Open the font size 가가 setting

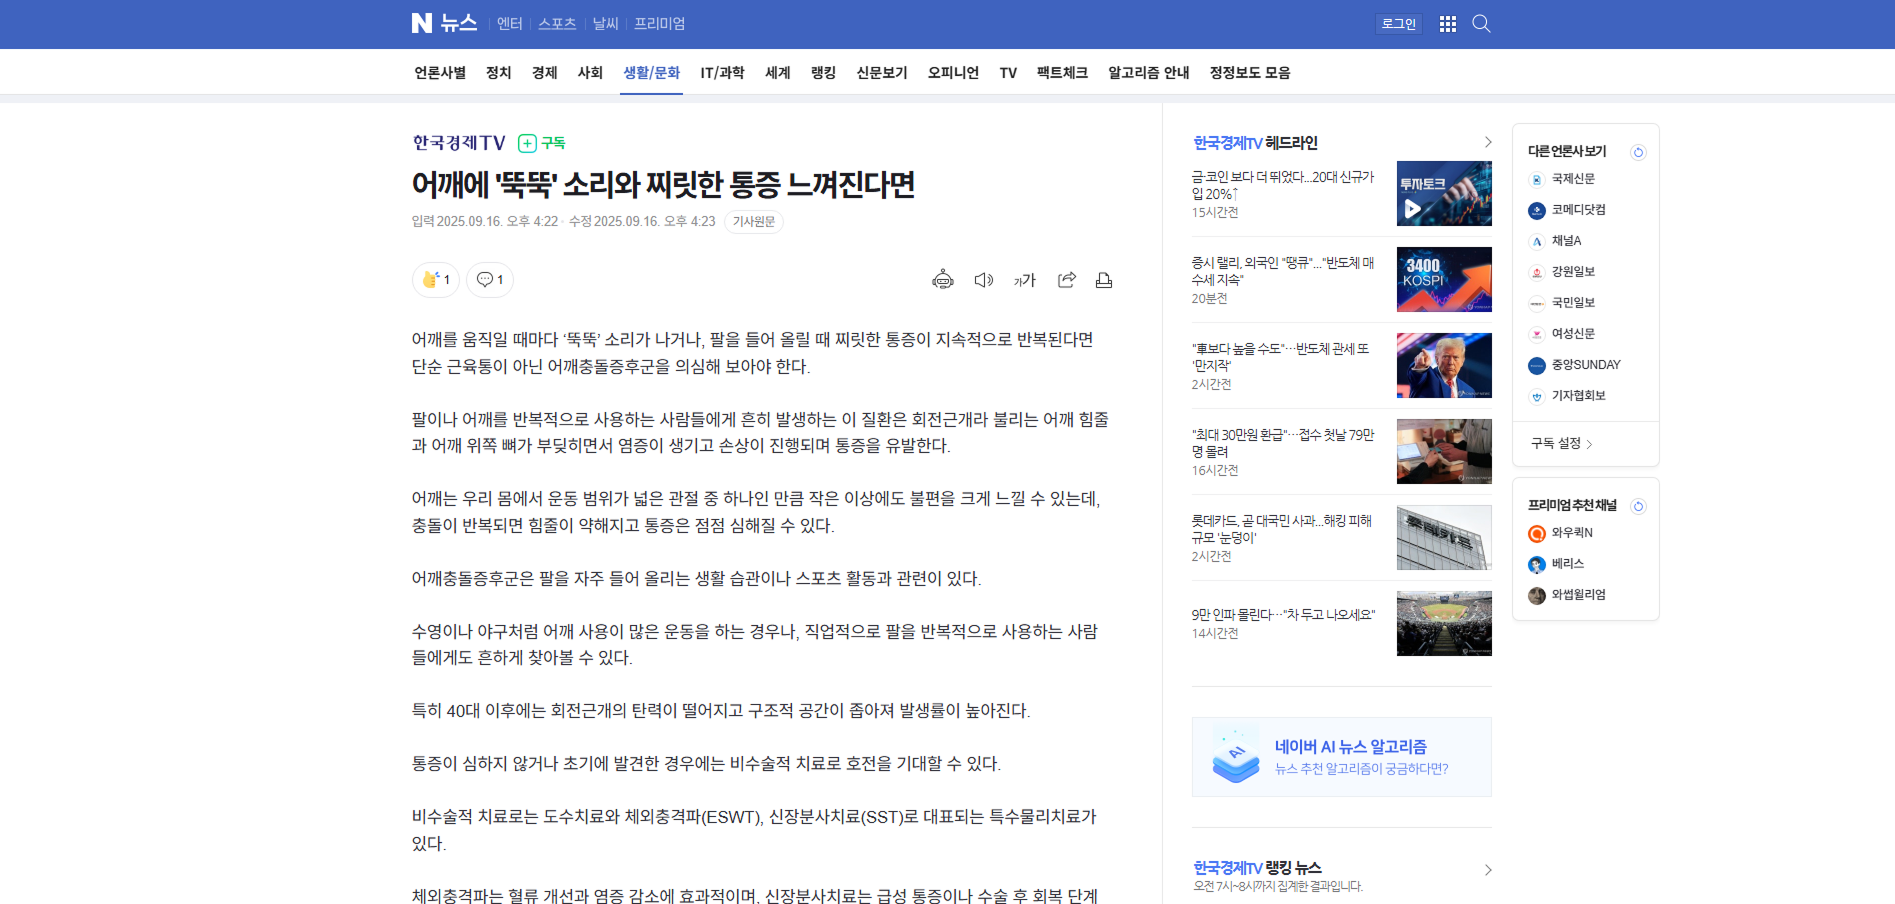point(1025,280)
